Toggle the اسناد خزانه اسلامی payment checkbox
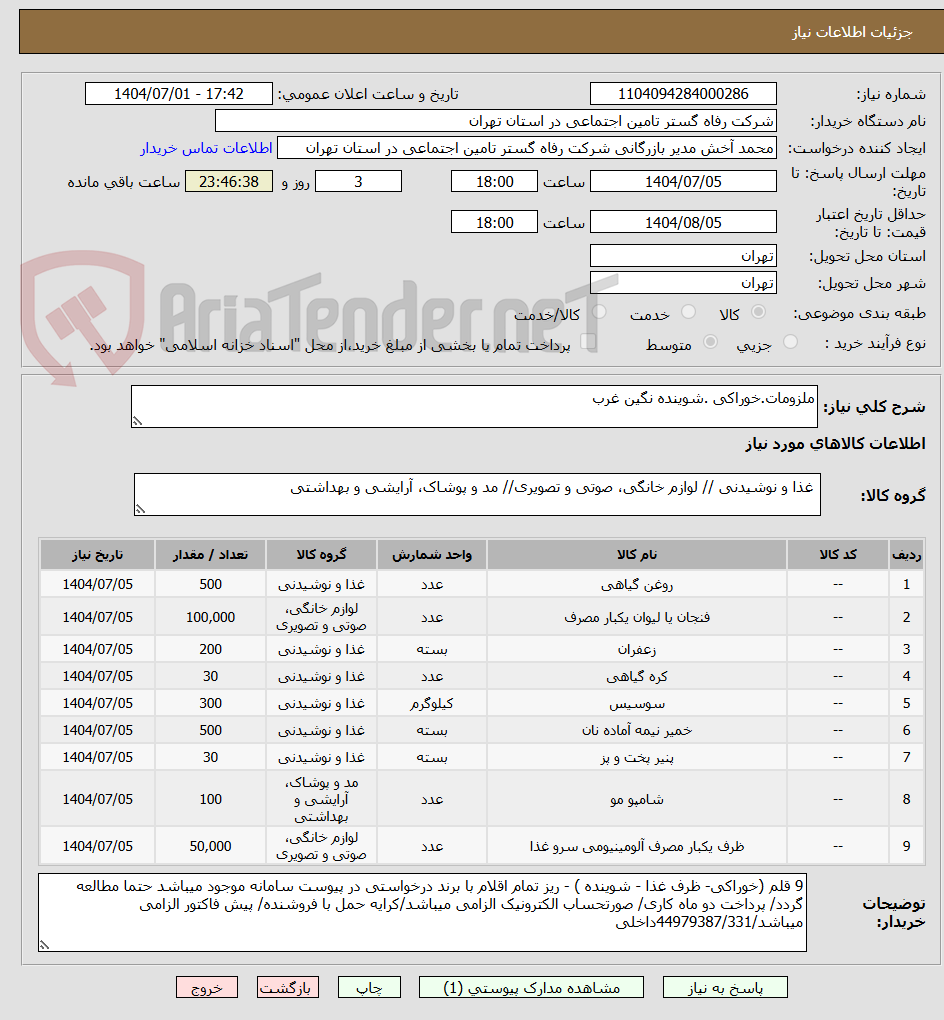Screen dimensions: 944x1020 coord(588,342)
